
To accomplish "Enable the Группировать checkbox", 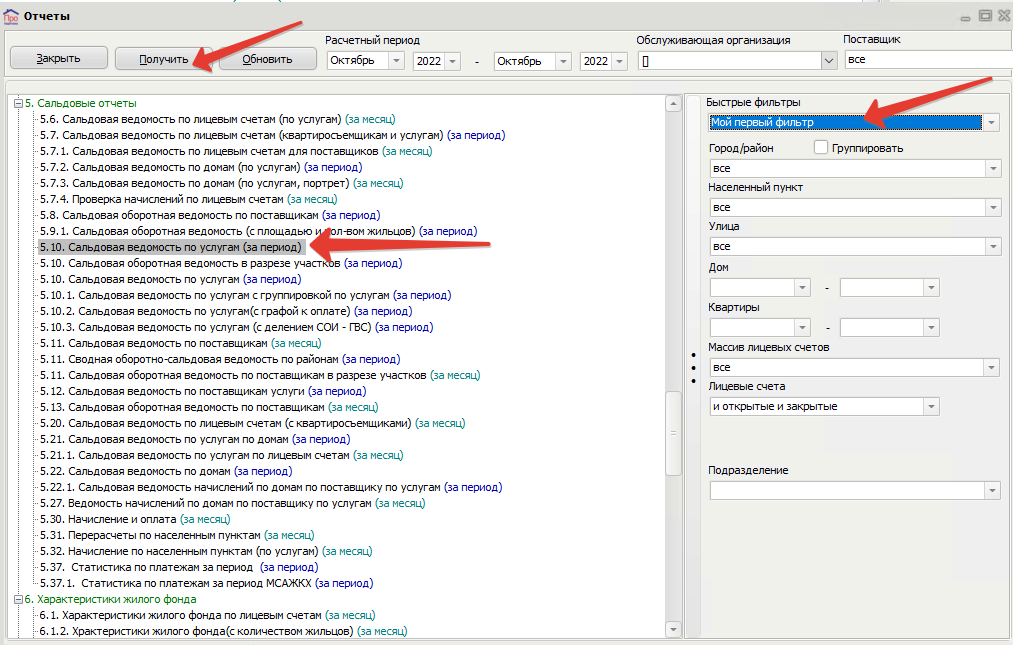I will click(820, 147).
